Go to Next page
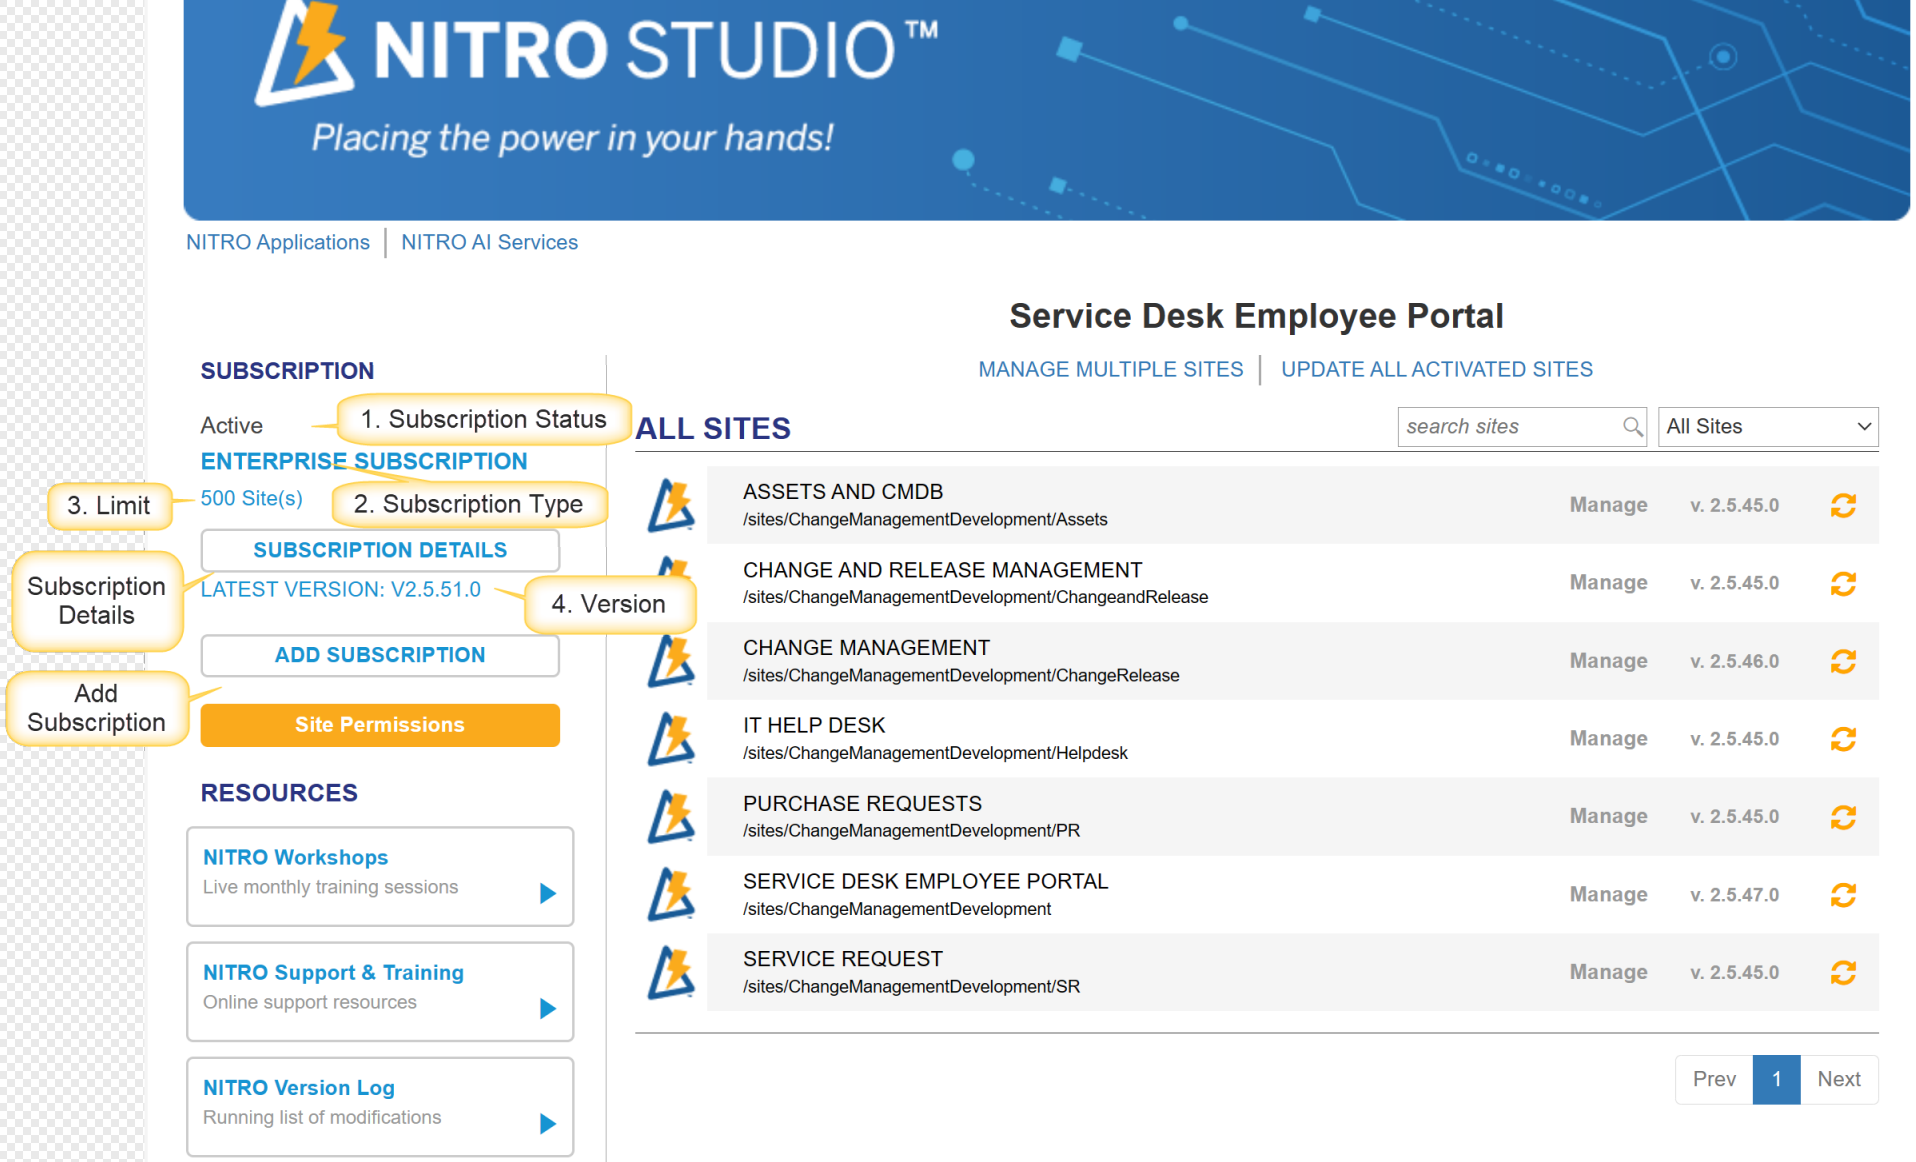This screenshot has width=1916, height=1162. tap(1839, 1079)
